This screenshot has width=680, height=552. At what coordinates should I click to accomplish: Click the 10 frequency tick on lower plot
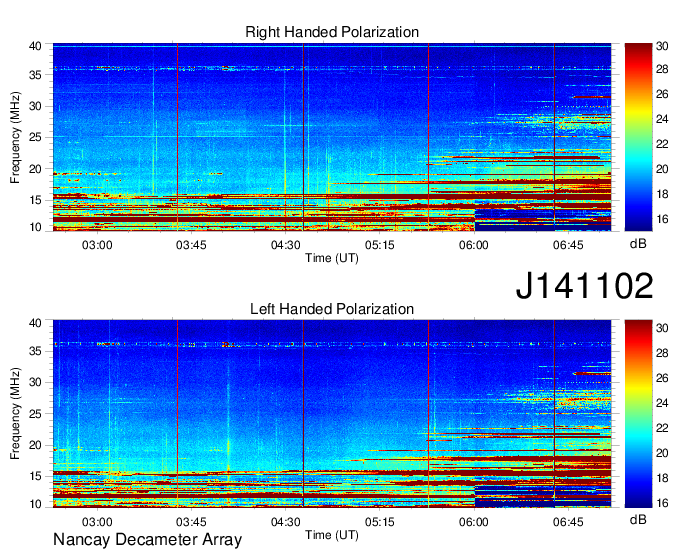click(35, 504)
